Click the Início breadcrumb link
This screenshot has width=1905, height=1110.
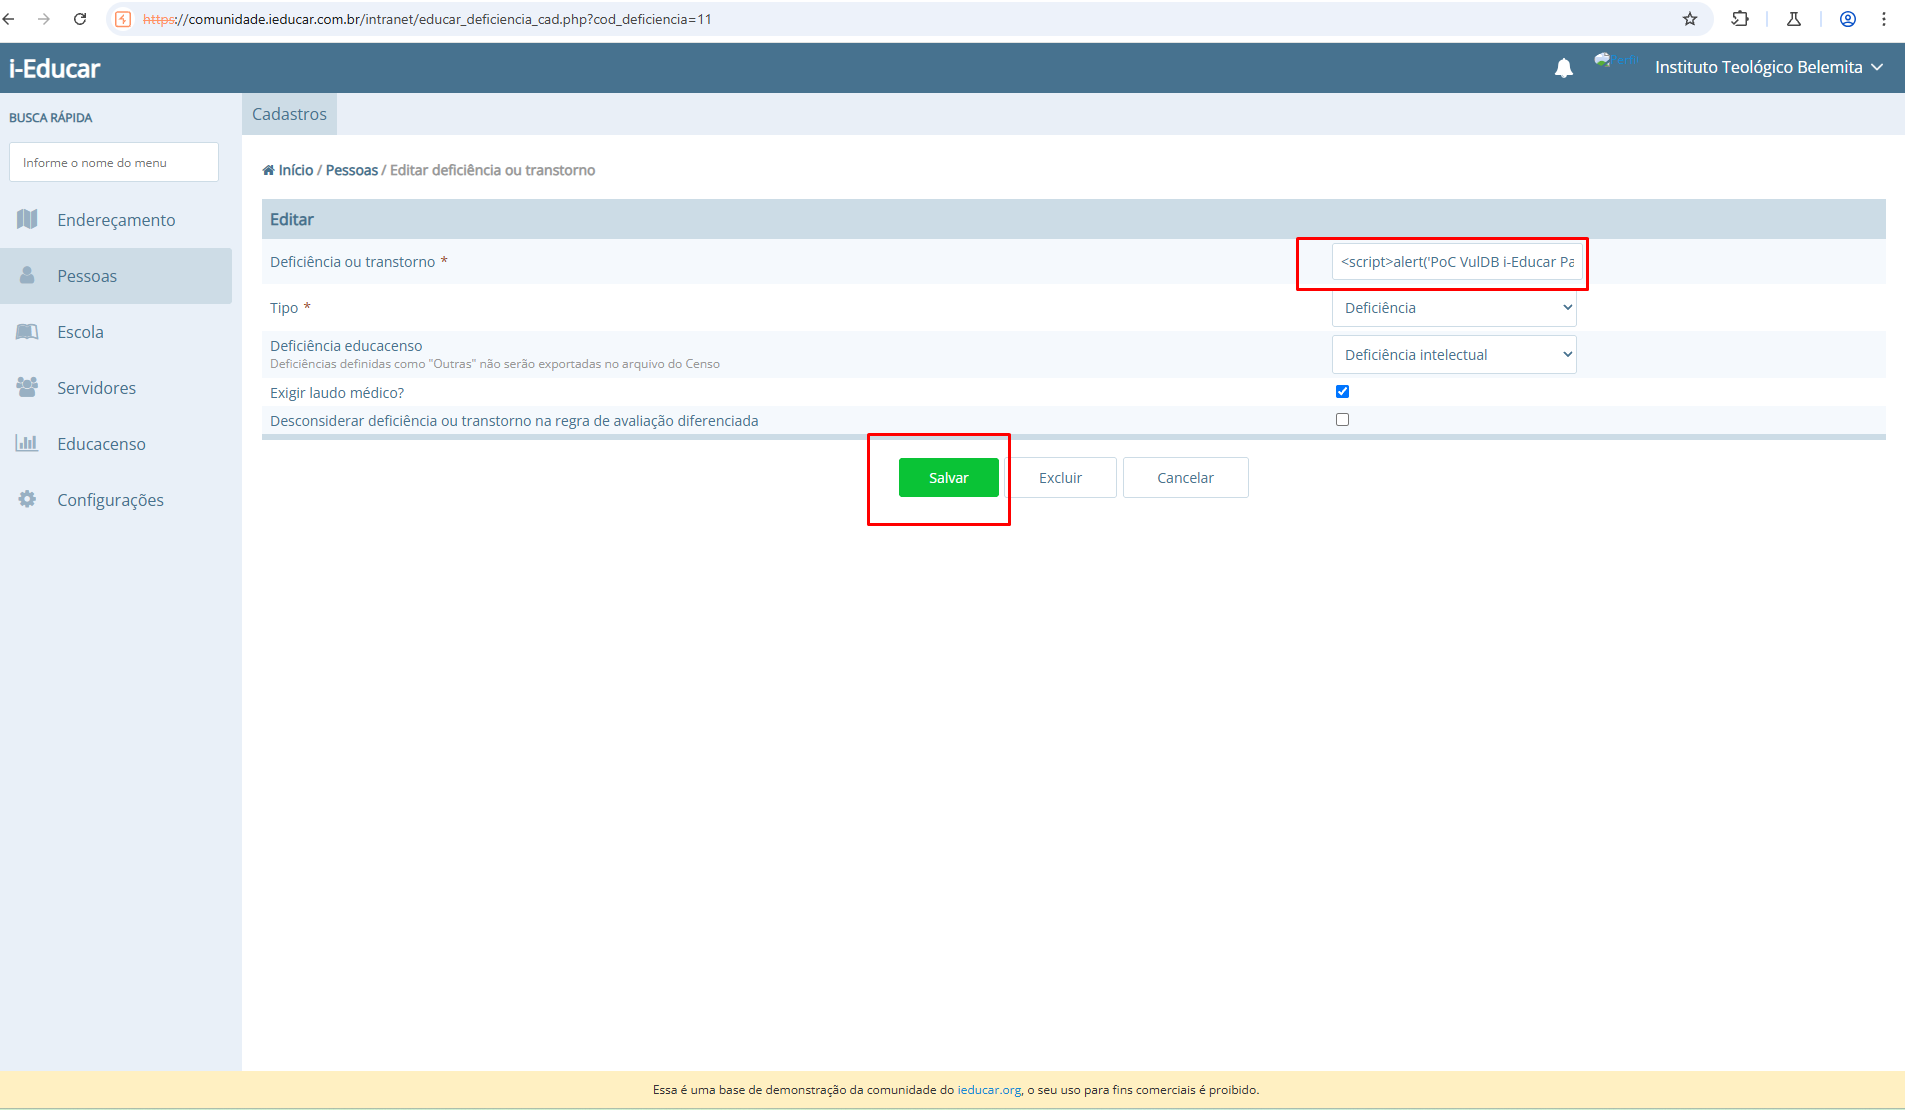(296, 170)
